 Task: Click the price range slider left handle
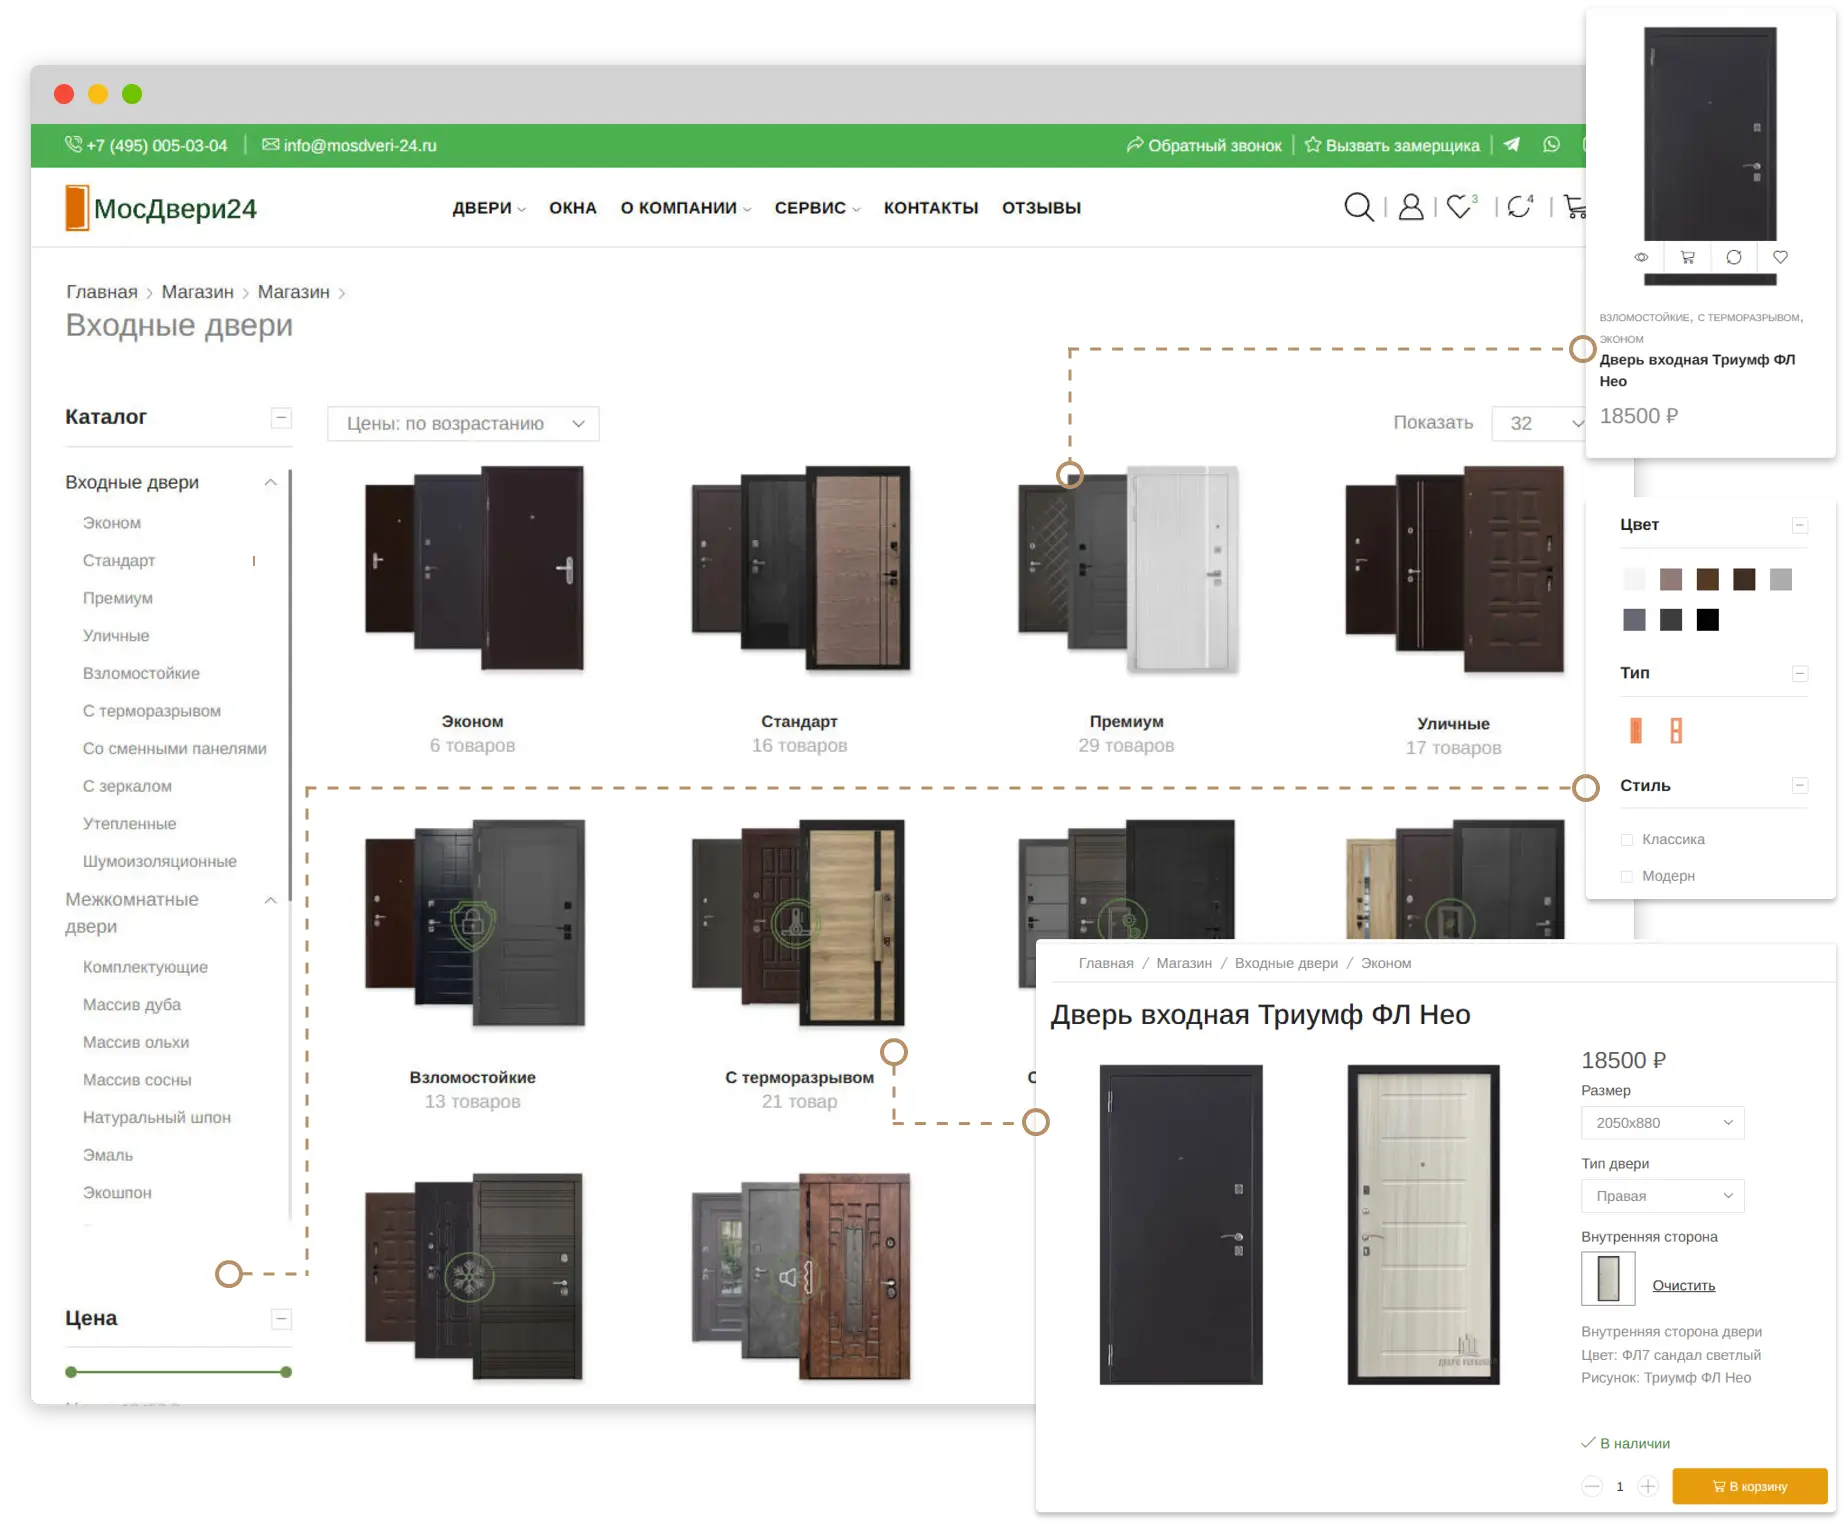point(71,1372)
